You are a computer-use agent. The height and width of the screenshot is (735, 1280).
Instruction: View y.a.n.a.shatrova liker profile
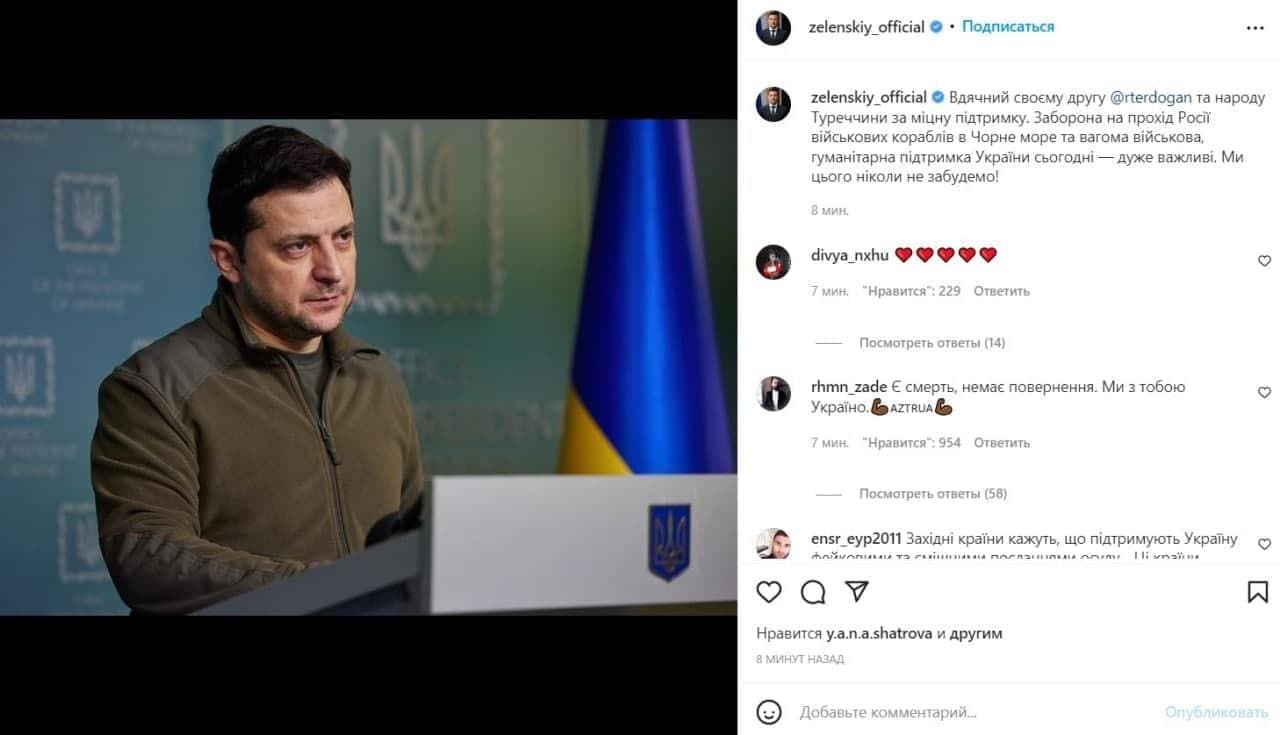coord(879,633)
